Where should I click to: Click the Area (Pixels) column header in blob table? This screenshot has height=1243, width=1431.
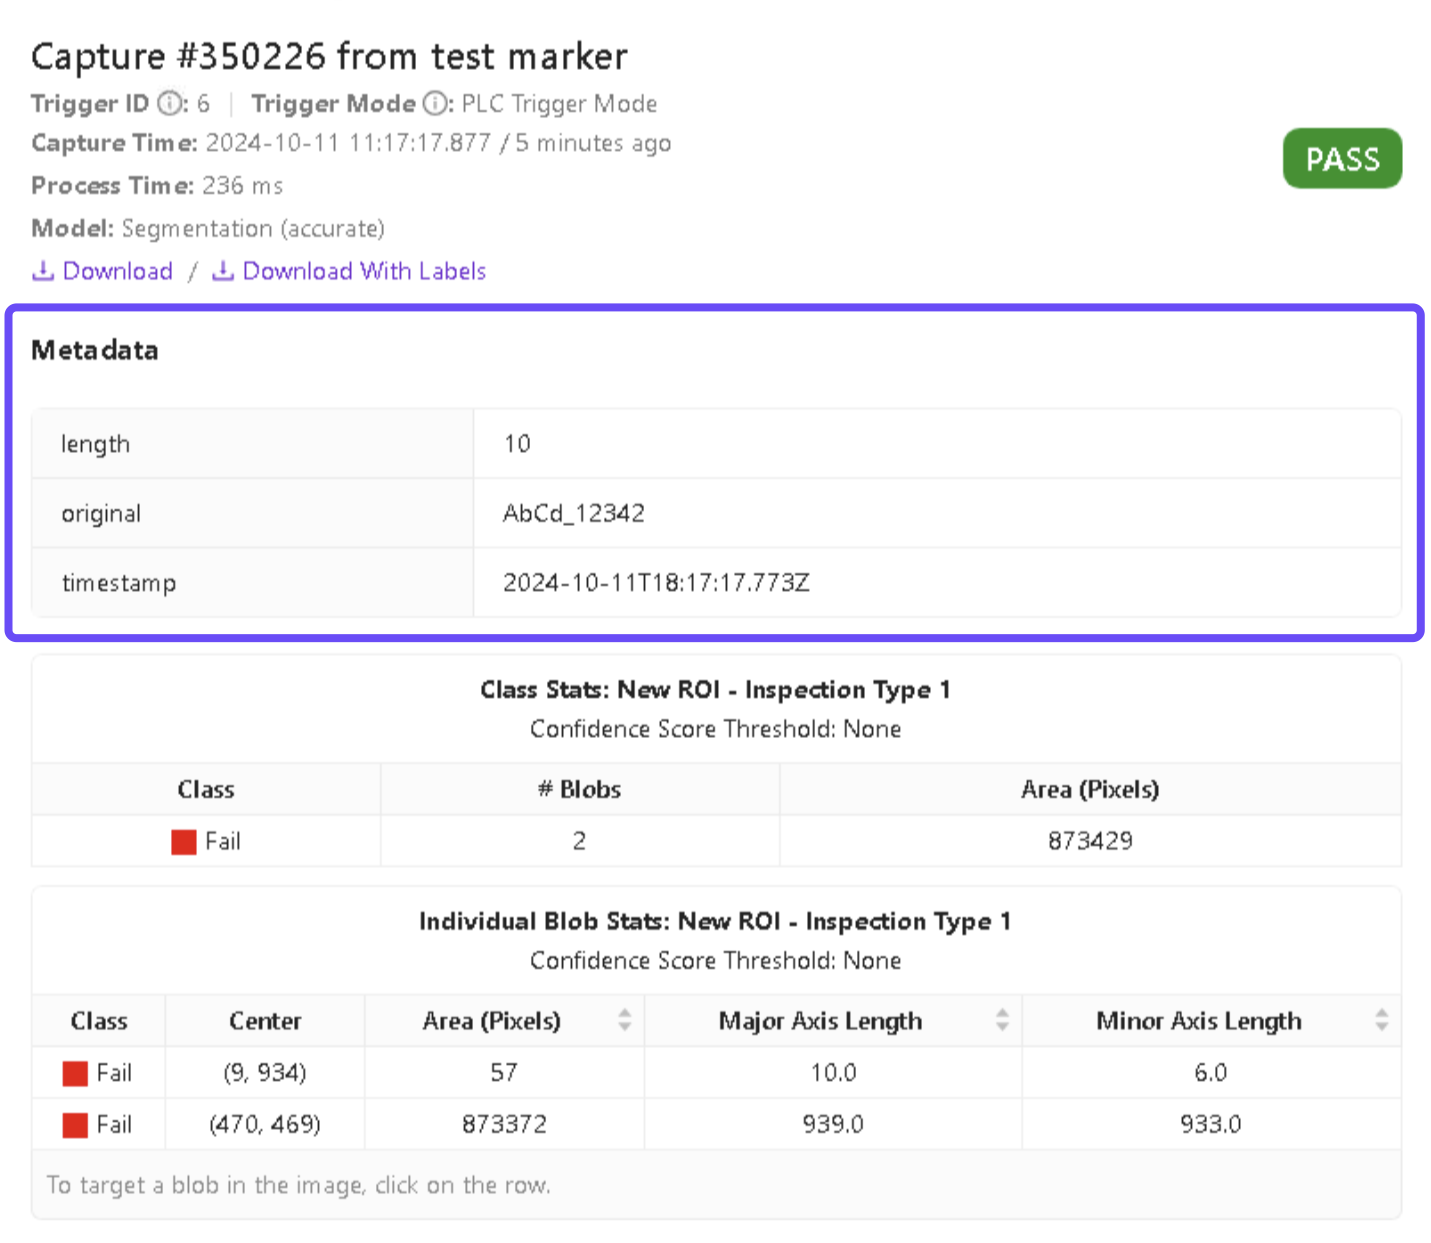pos(491,1021)
